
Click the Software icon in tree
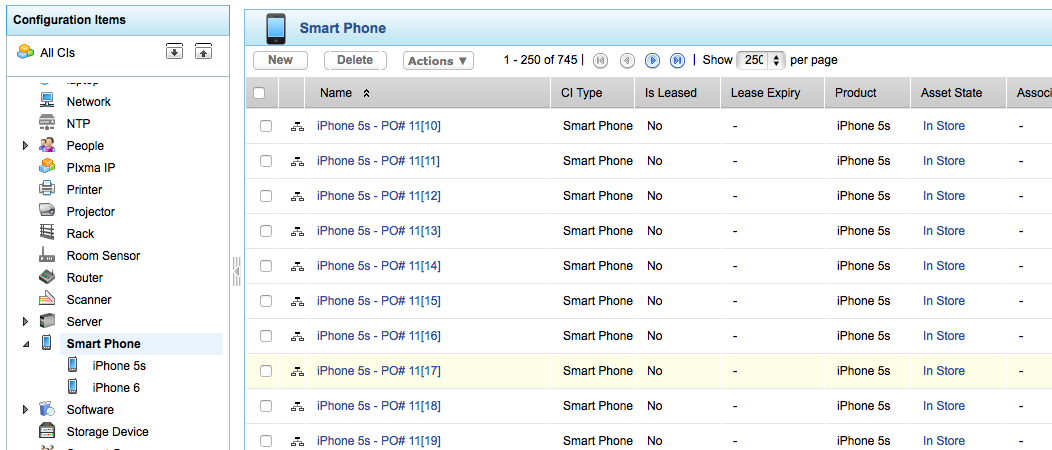46,409
